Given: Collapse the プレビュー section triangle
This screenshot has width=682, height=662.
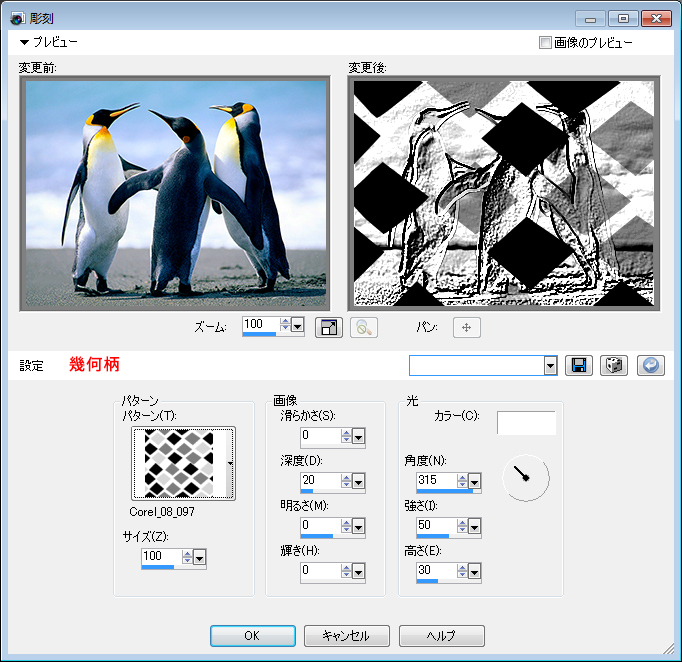Looking at the screenshot, I should click(x=24, y=43).
